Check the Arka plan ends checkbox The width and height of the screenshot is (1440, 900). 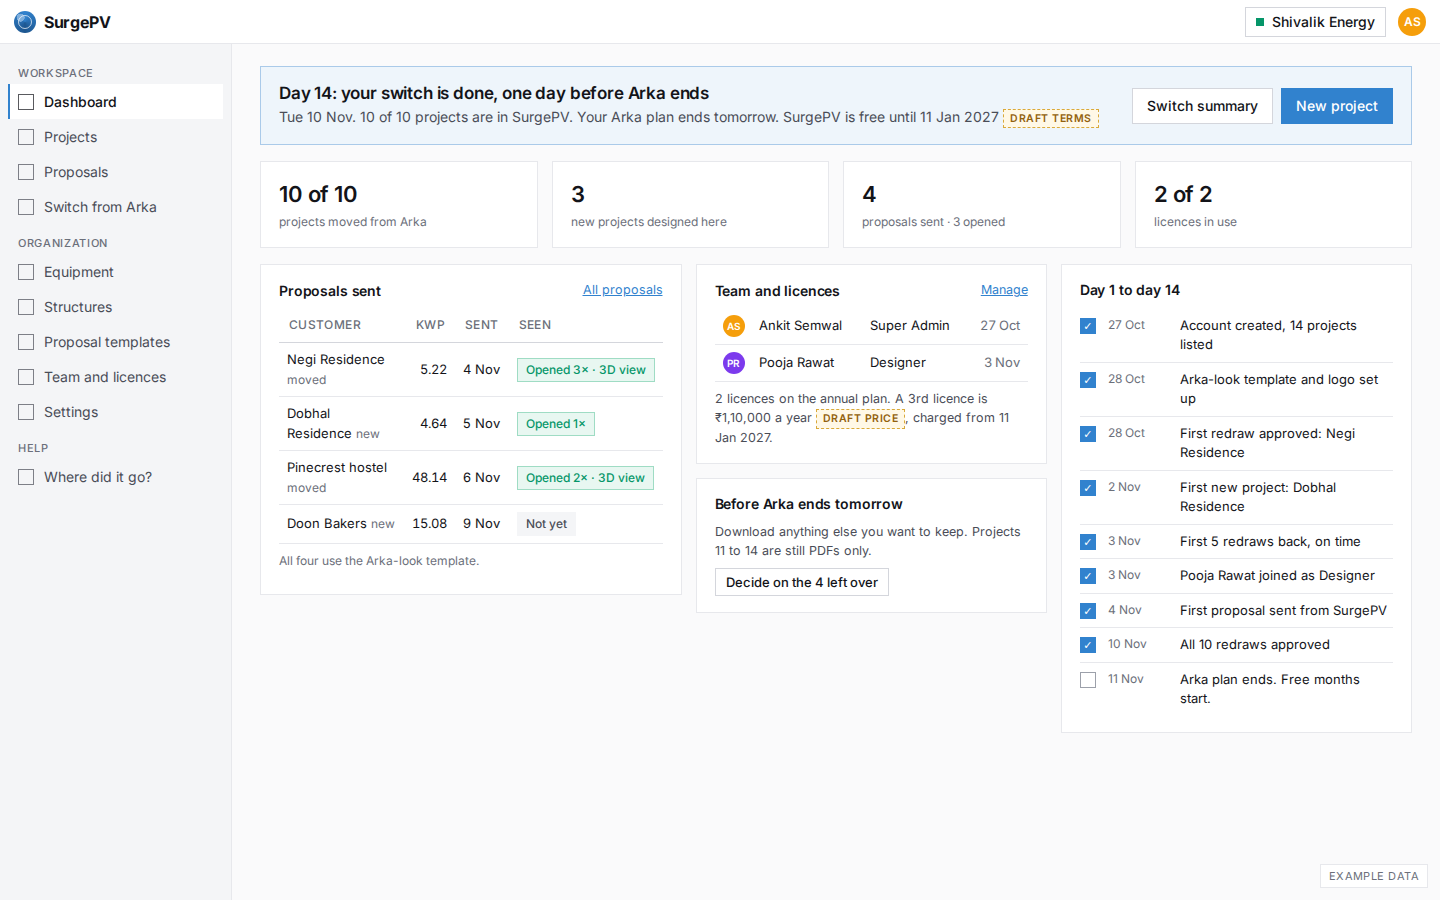click(1088, 680)
